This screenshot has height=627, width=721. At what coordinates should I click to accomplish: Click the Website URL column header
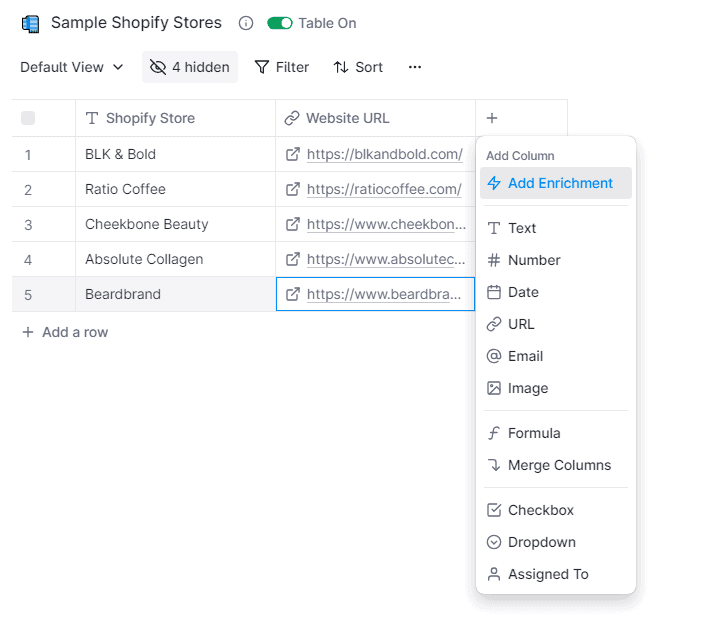click(x=376, y=118)
